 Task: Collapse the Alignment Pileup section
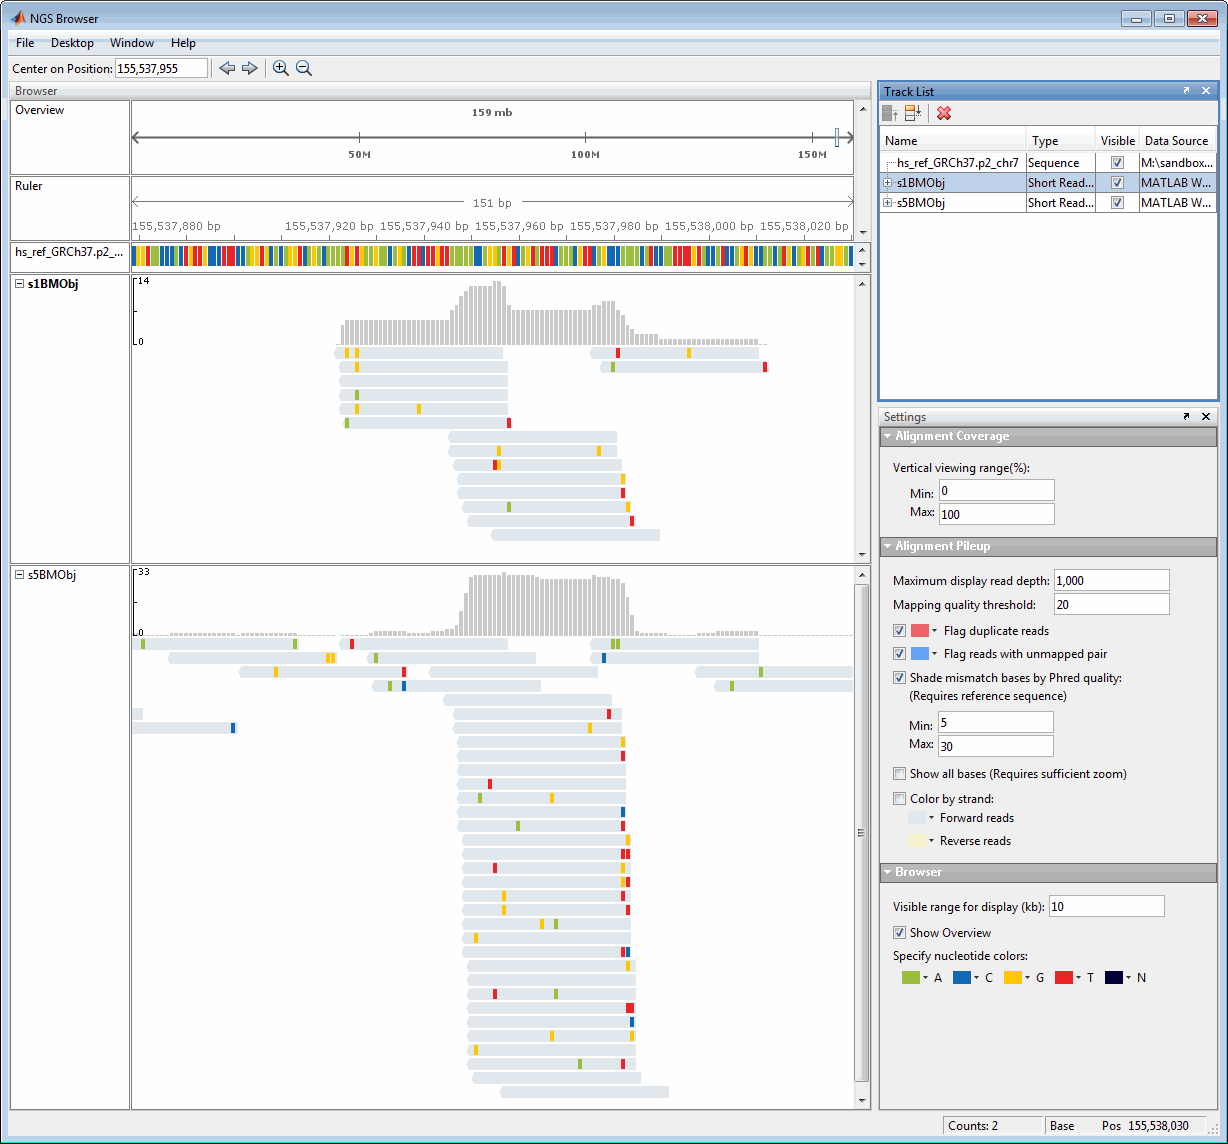[x=887, y=547]
